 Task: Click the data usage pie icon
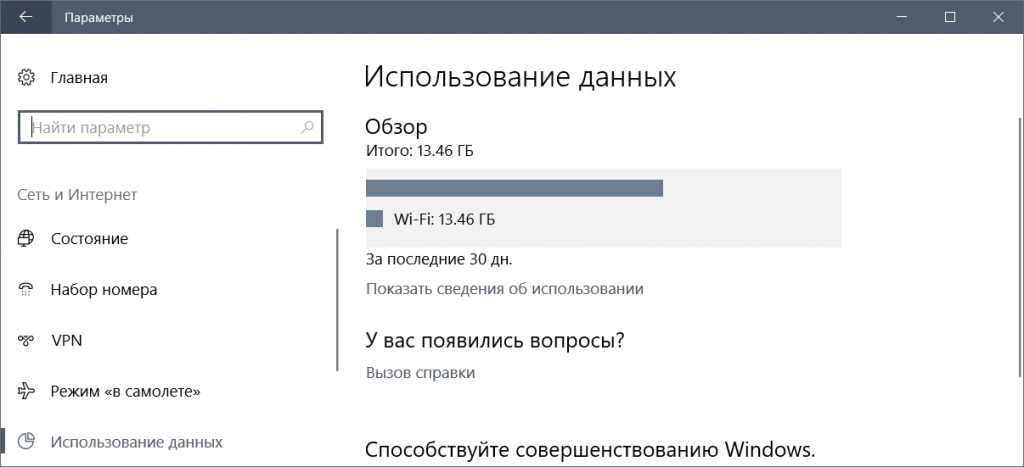point(27,441)
